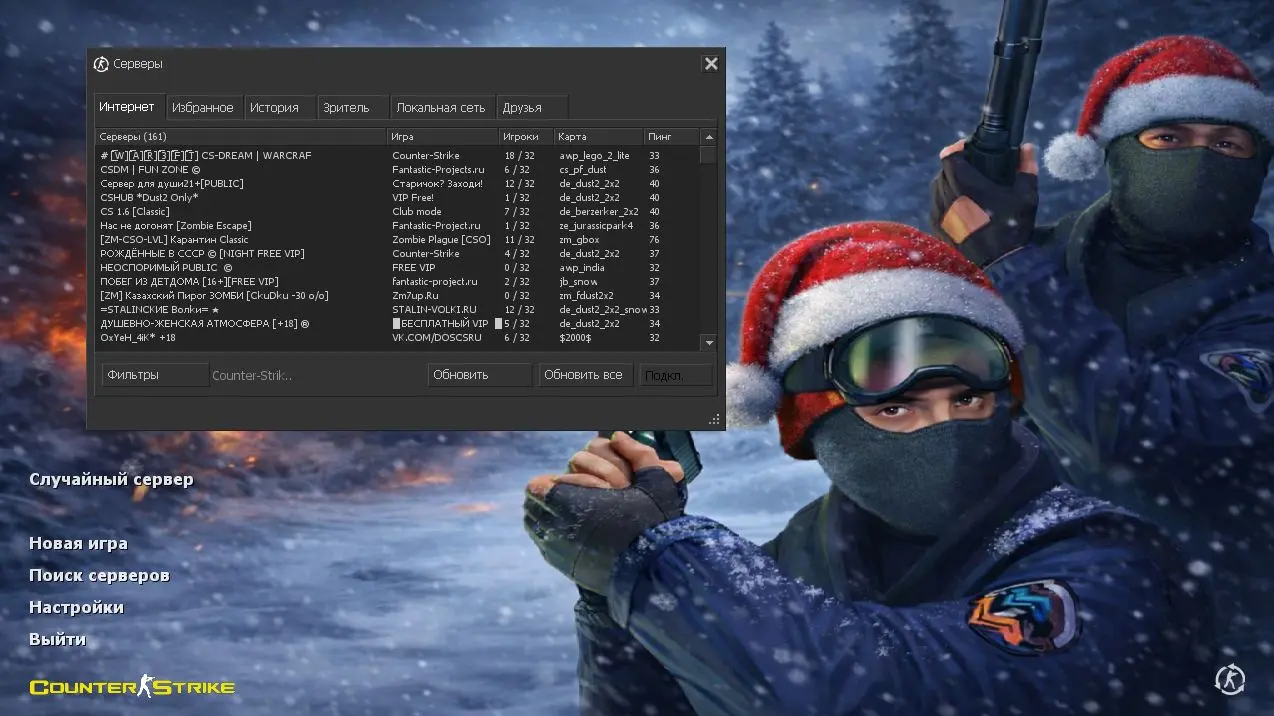The width and height of the screenshot is (1274, 716).
Task: Expand the Фильтры panel
Action: tap(155, 375)
